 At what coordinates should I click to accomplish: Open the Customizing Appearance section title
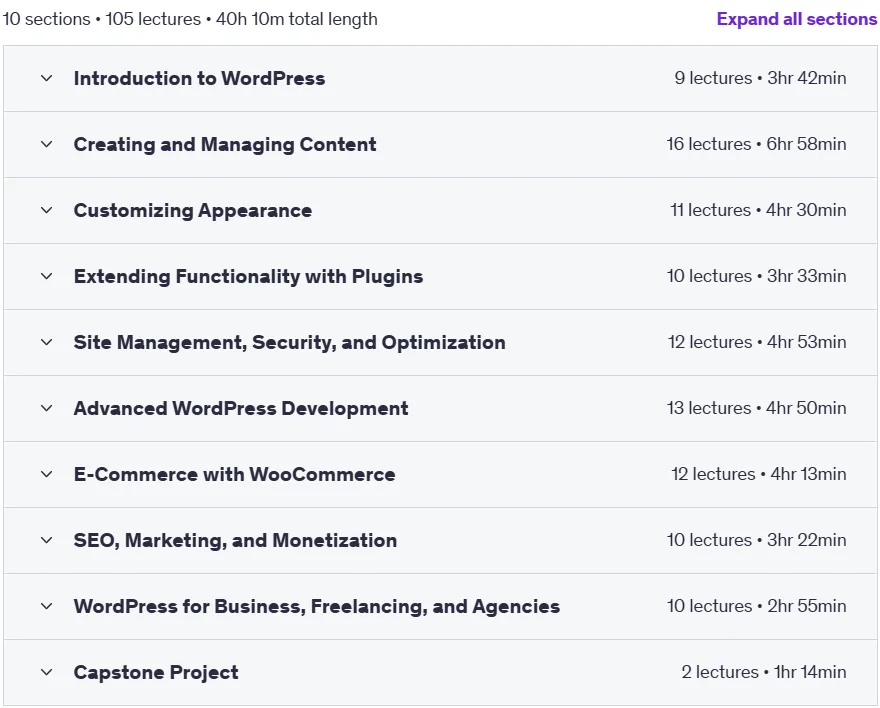point(192,210)
